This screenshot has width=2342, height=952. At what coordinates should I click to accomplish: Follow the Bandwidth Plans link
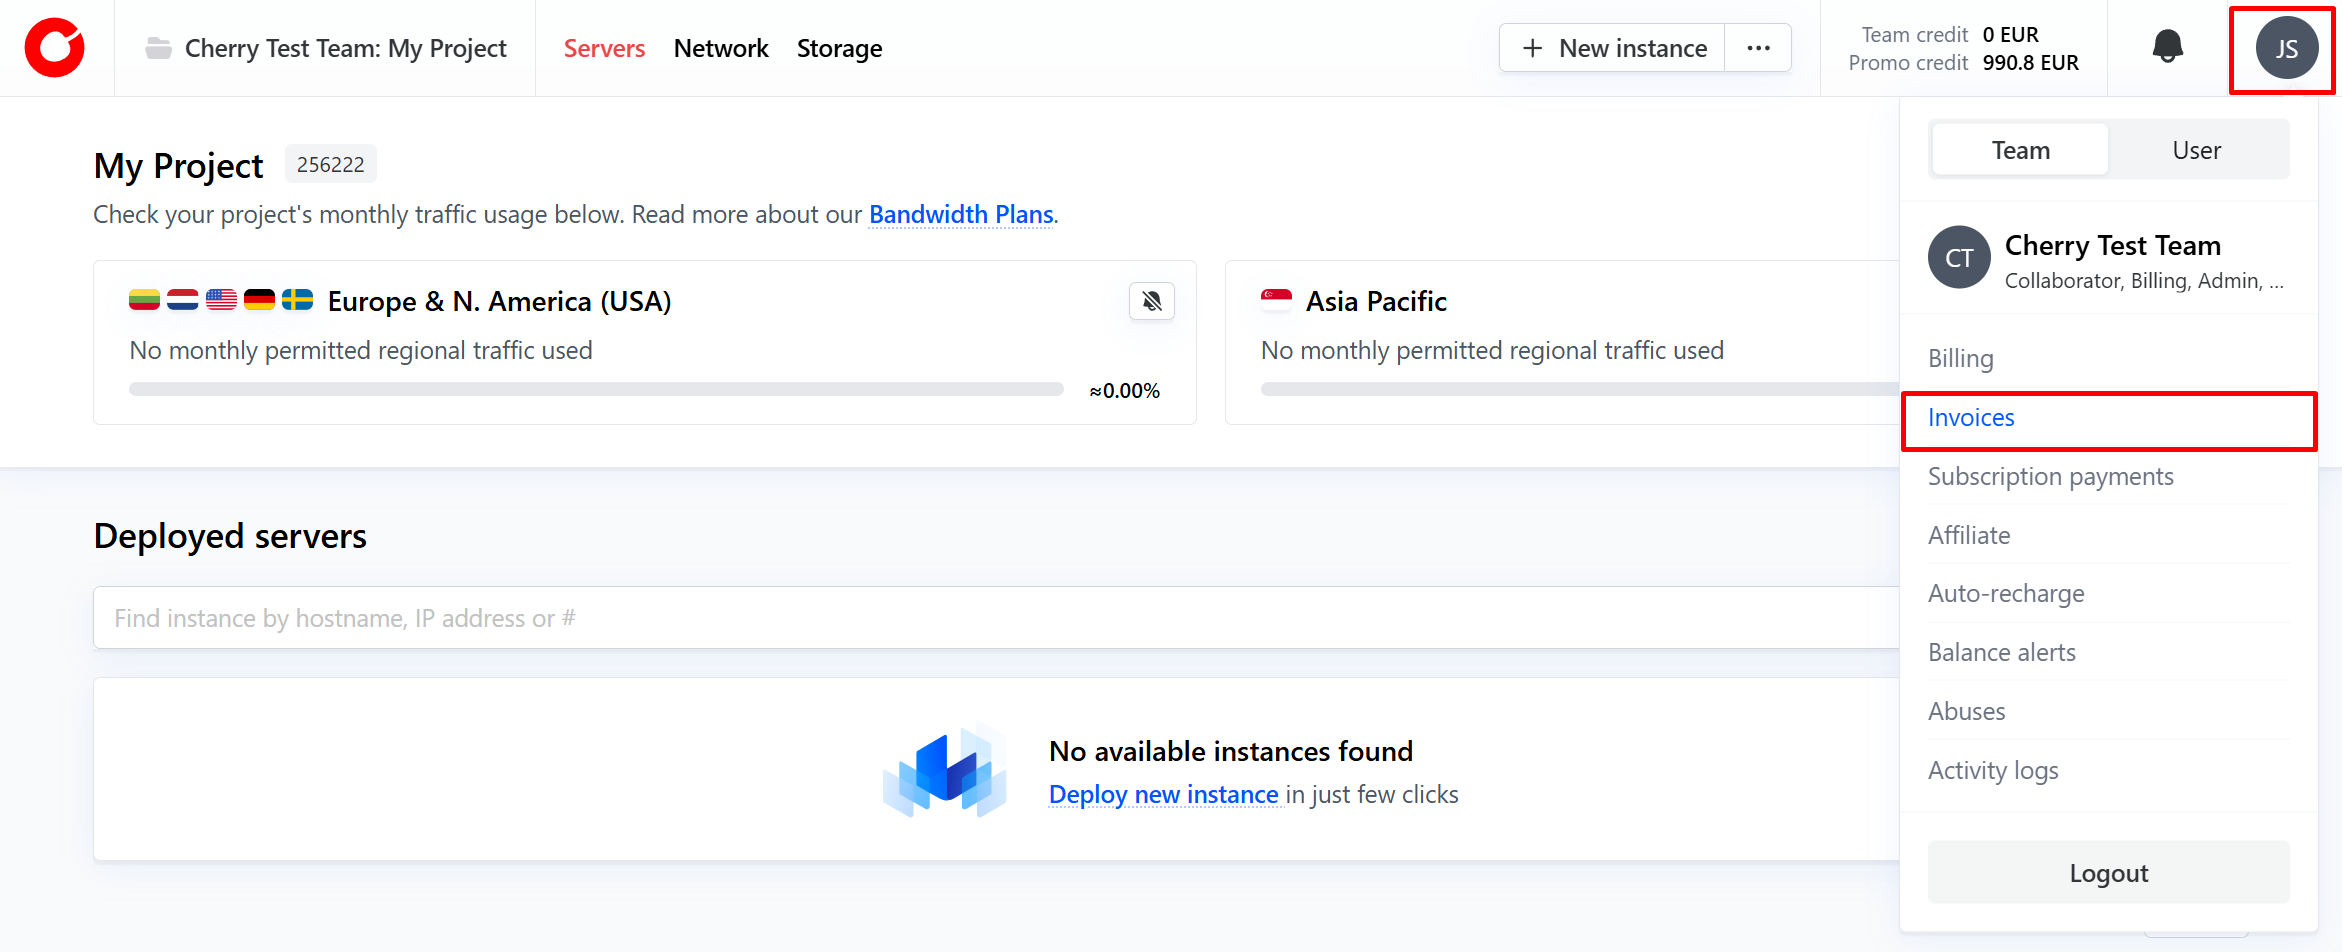(960, 215)
